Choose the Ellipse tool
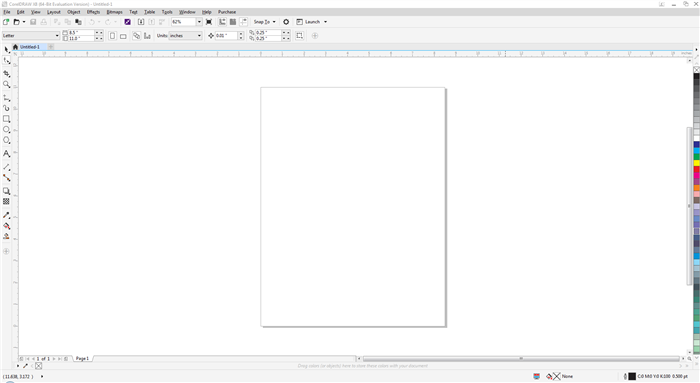Image resolution: width=700 pixels, height=383 pixels. (x=6, y=129)
